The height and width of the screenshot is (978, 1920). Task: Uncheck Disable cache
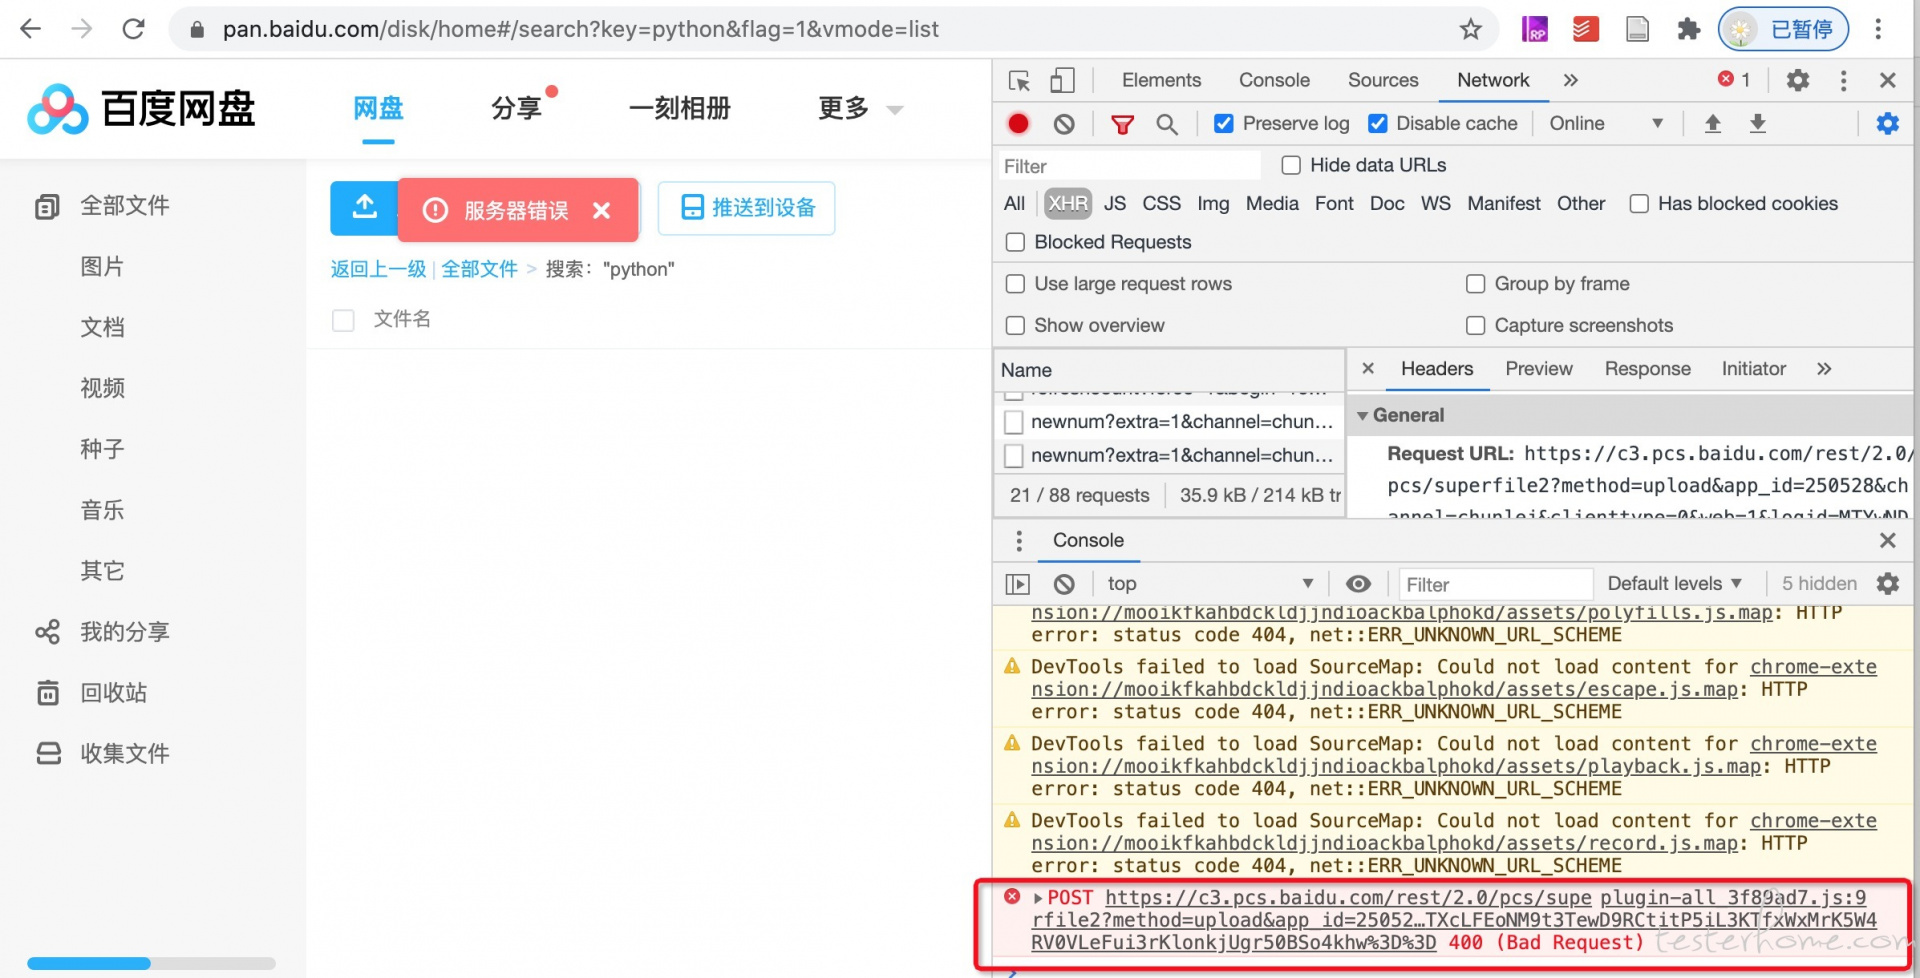click(x=1377, y=124)
